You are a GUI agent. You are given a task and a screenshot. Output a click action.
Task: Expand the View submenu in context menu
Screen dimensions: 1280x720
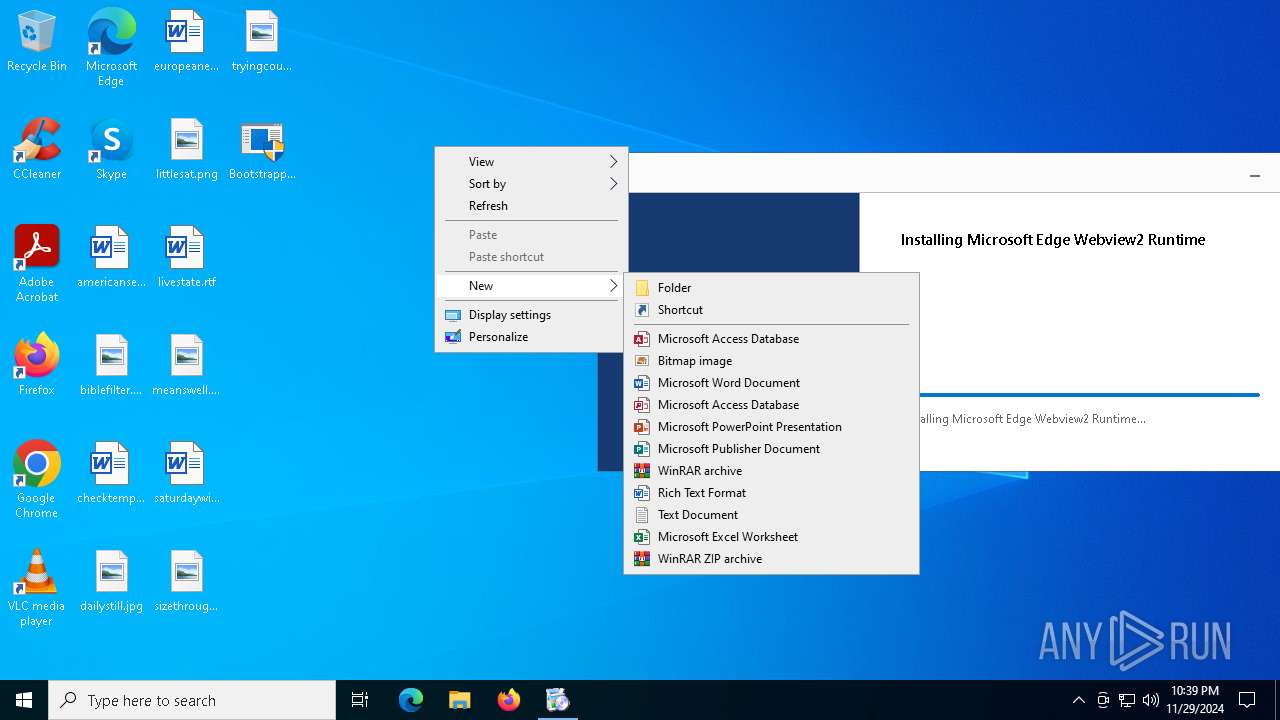pyautogui.click(x=531, y=162)
